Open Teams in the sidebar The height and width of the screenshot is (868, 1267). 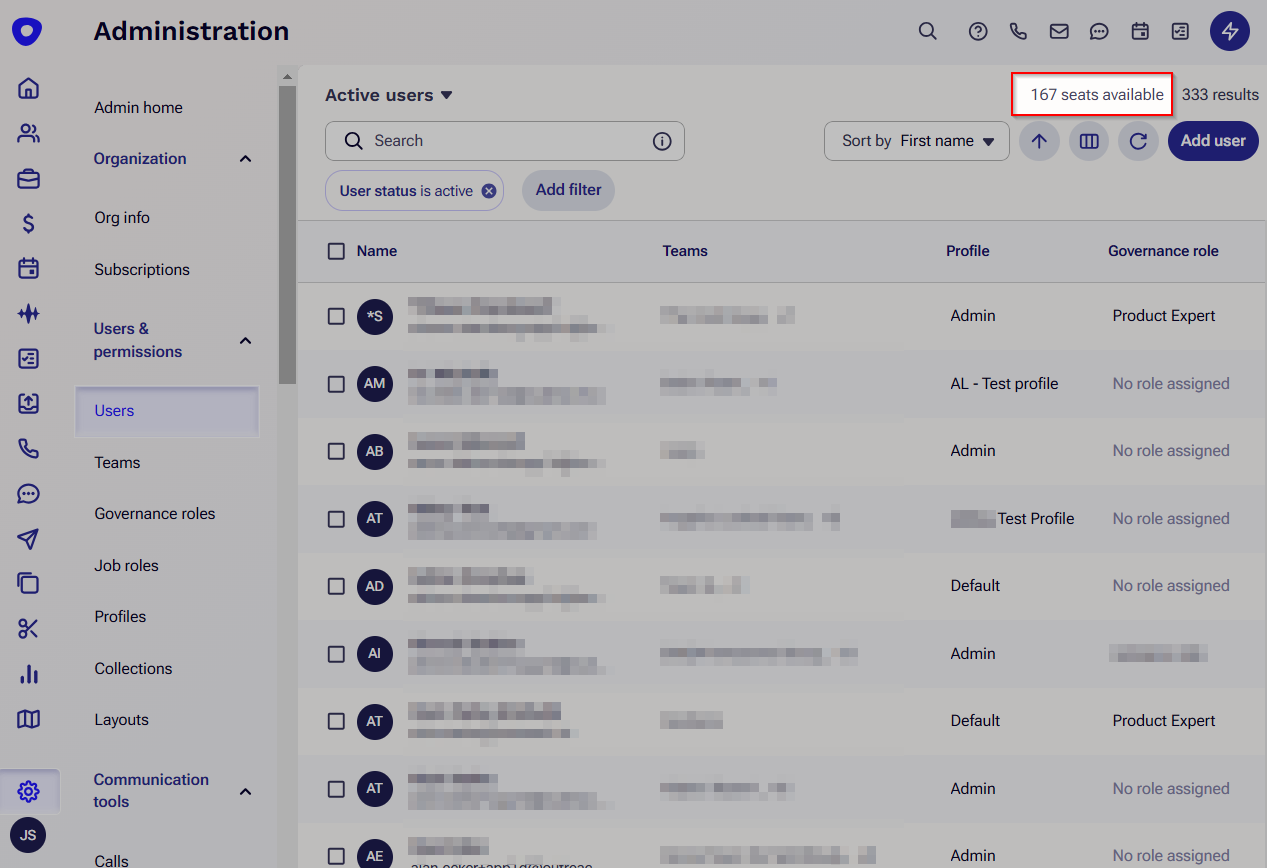click(117, 463)
